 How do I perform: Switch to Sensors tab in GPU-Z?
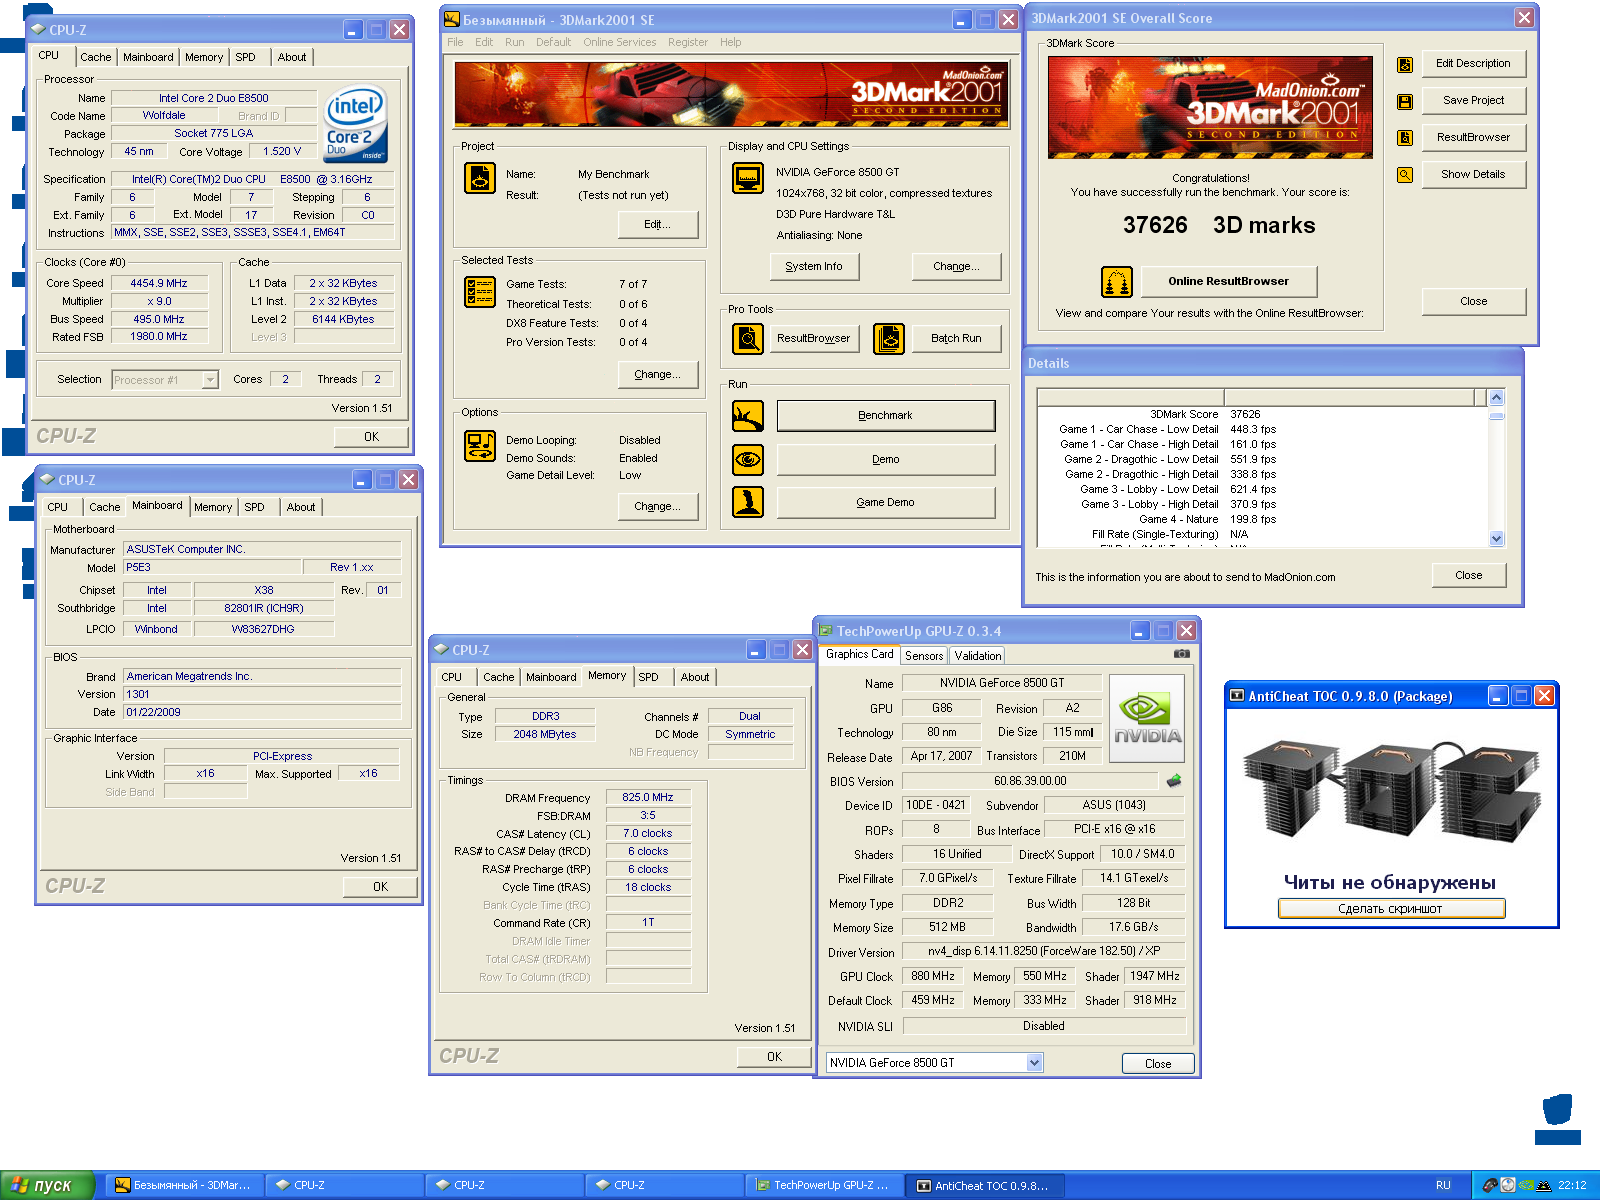pyautogui.click(x=924, y=656)
